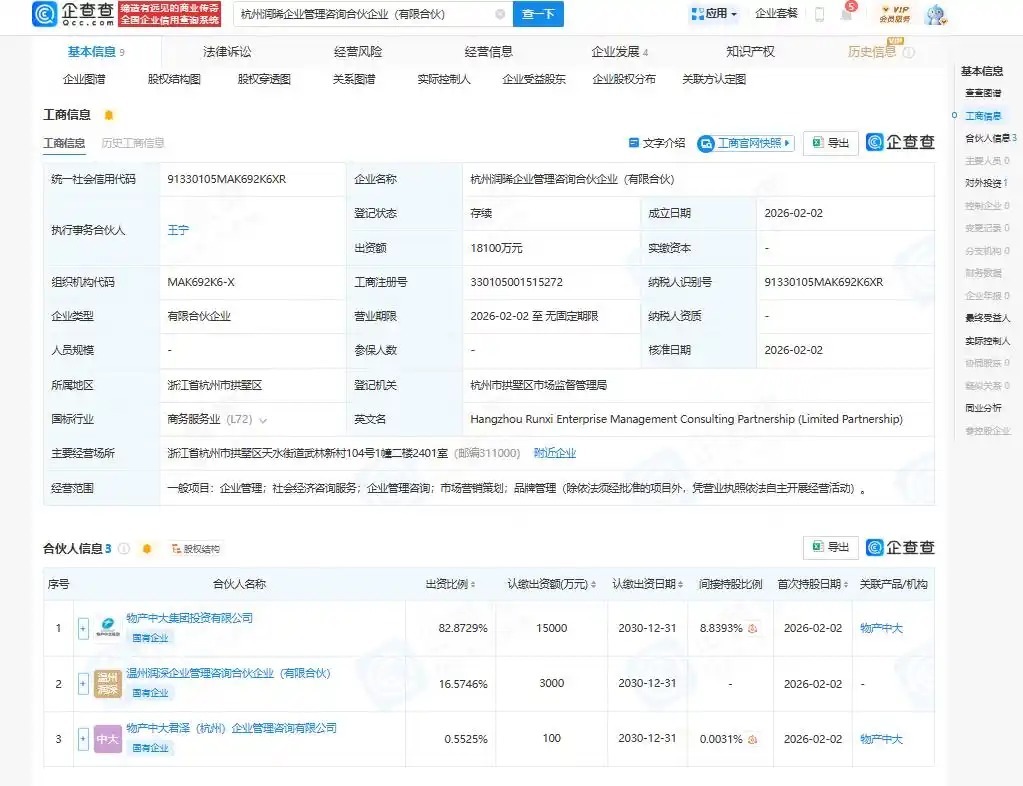Sort partners by 出资比例 column

point(450,584)
